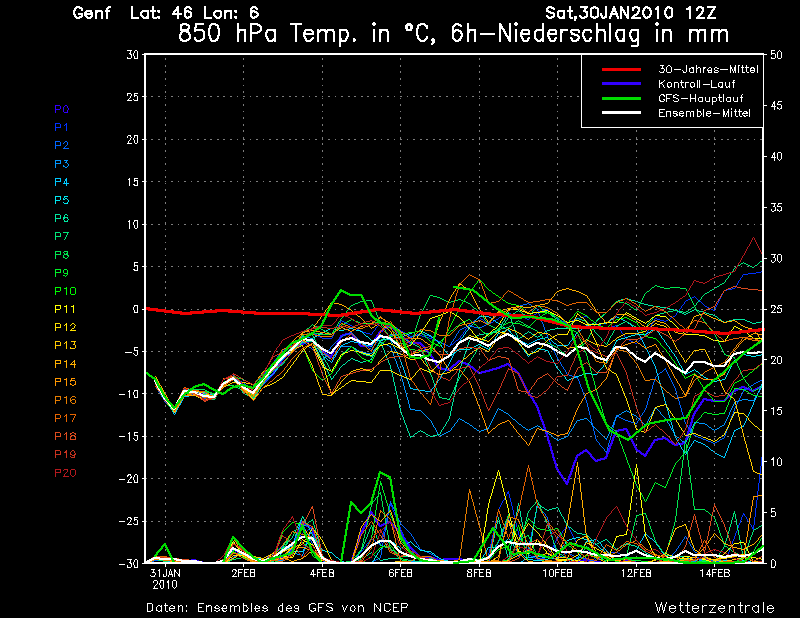The width and height of the screenshot is (800, 618).
Task: Click the Kontroll-Lauf legend text
Action: tap(696, 84)
